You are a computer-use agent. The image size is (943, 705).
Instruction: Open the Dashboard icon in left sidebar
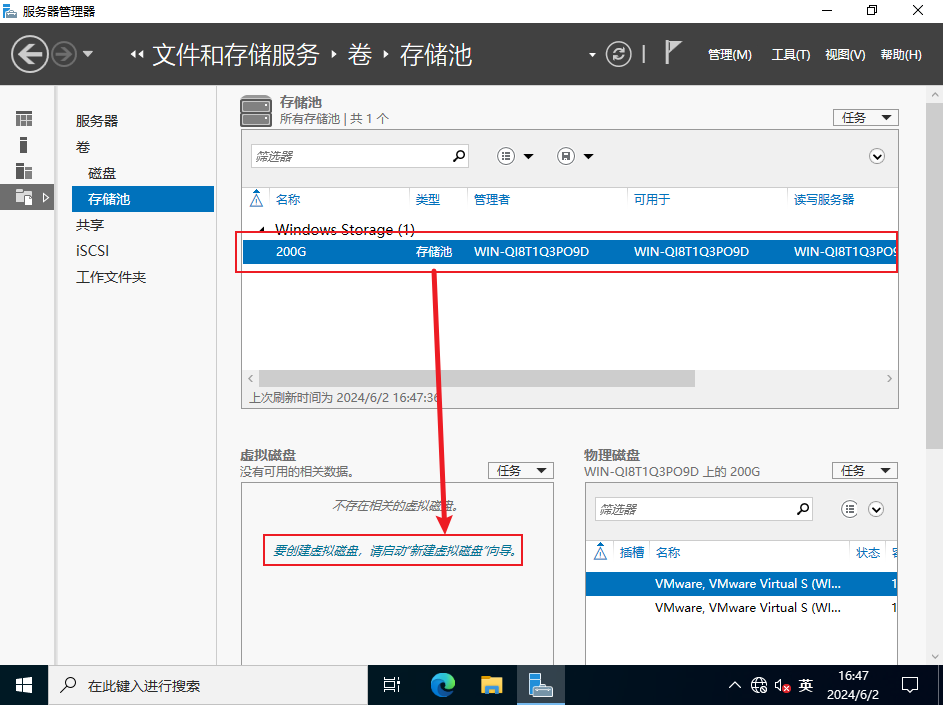tap(24, 119)
